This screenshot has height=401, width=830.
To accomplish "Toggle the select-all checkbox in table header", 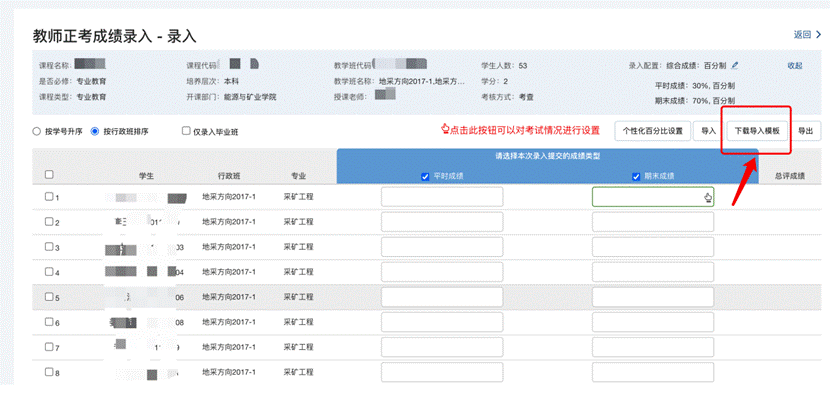I will [49, 175].
